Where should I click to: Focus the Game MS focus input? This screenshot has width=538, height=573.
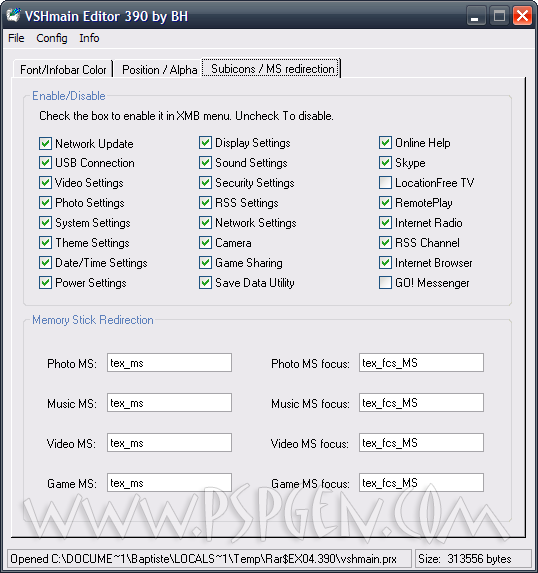(421, 482)
